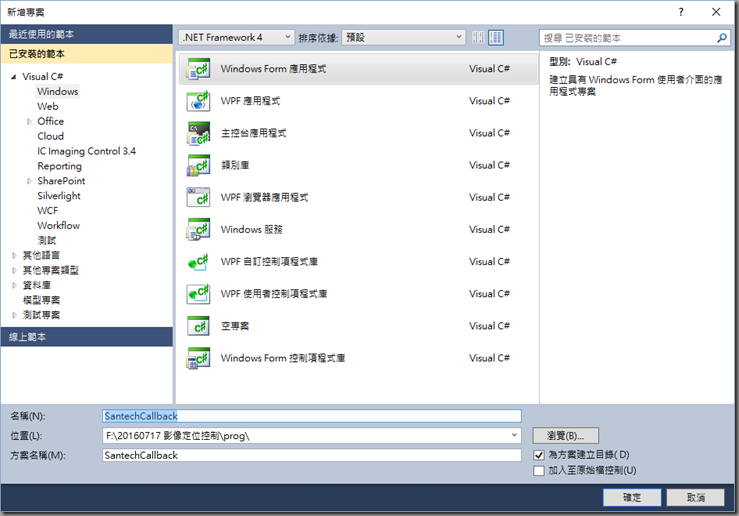
Task: Select the Reporting tree item
Action: 59,166
